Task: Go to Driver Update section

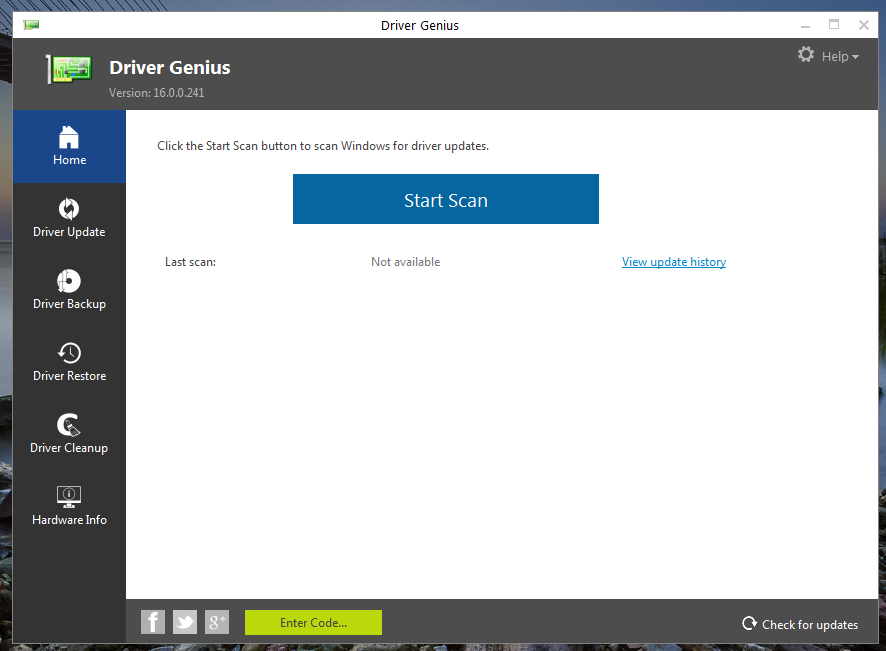Action: [69, 218]
